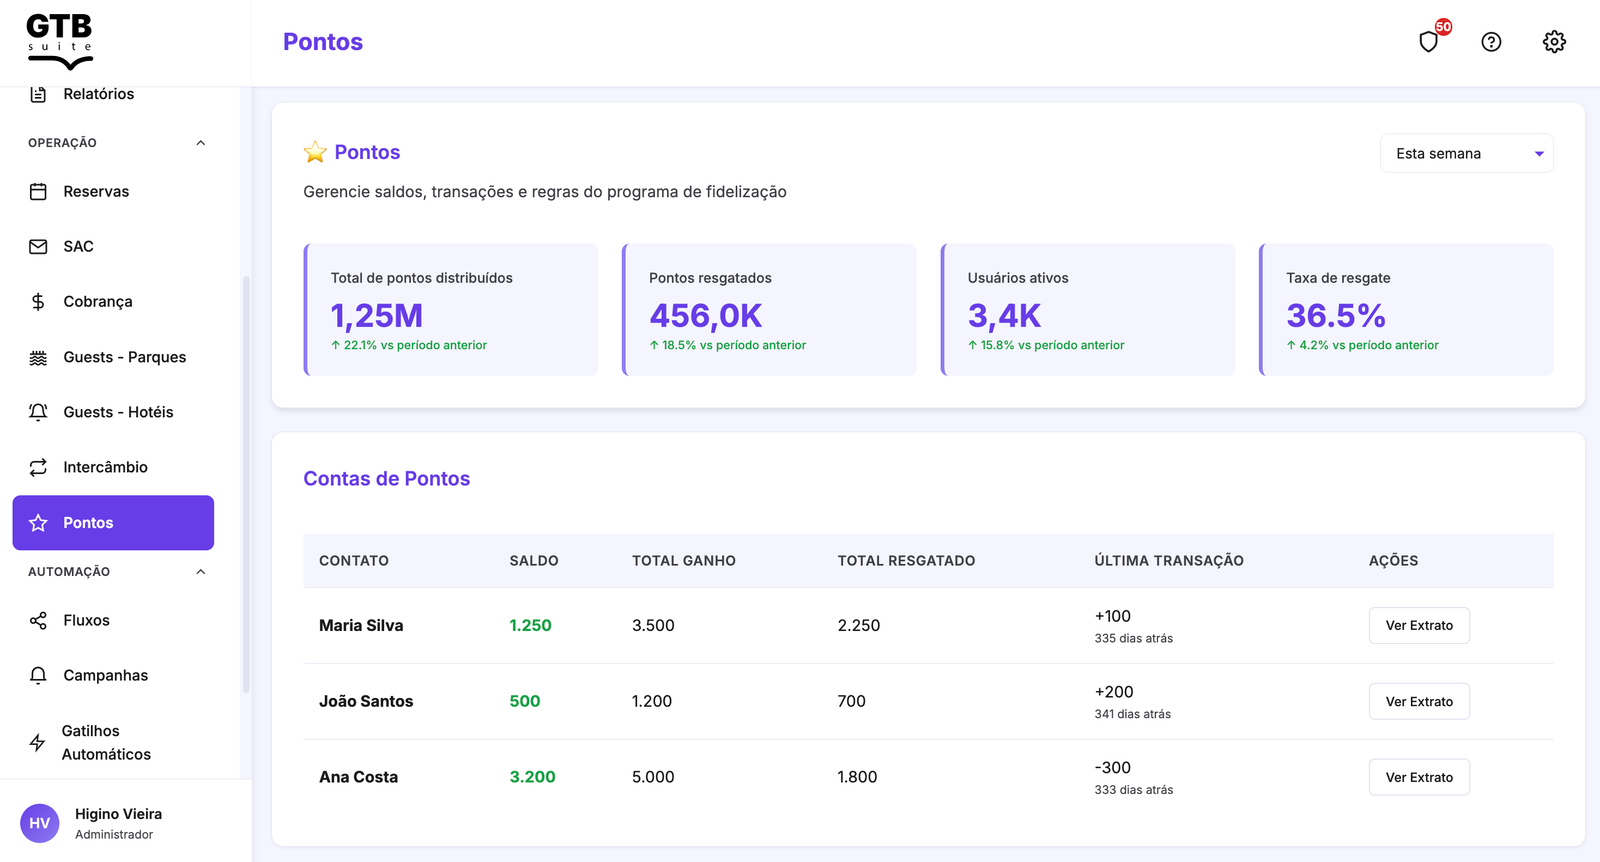Viewport: 1600px width, 862px height.
Task: Go to Guests - Parques menu item
Action: (x=124, y=357)
